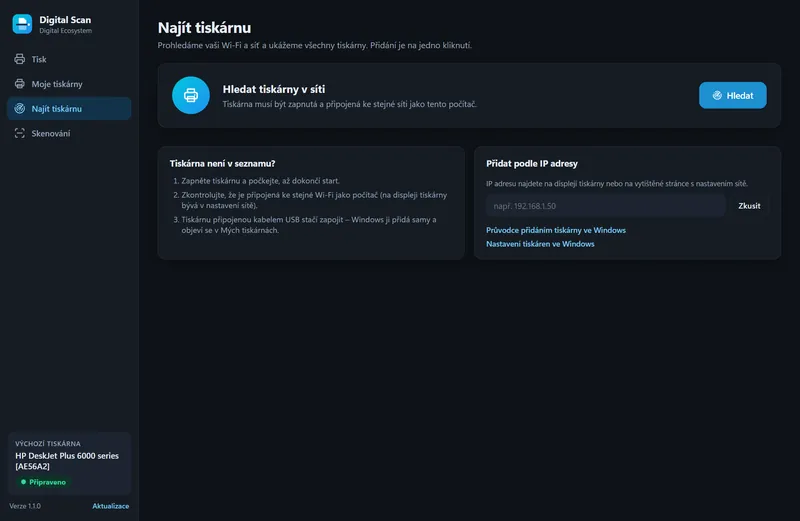Go to Moje tiskárny section

pyautogui.click(x=69, y=84)
